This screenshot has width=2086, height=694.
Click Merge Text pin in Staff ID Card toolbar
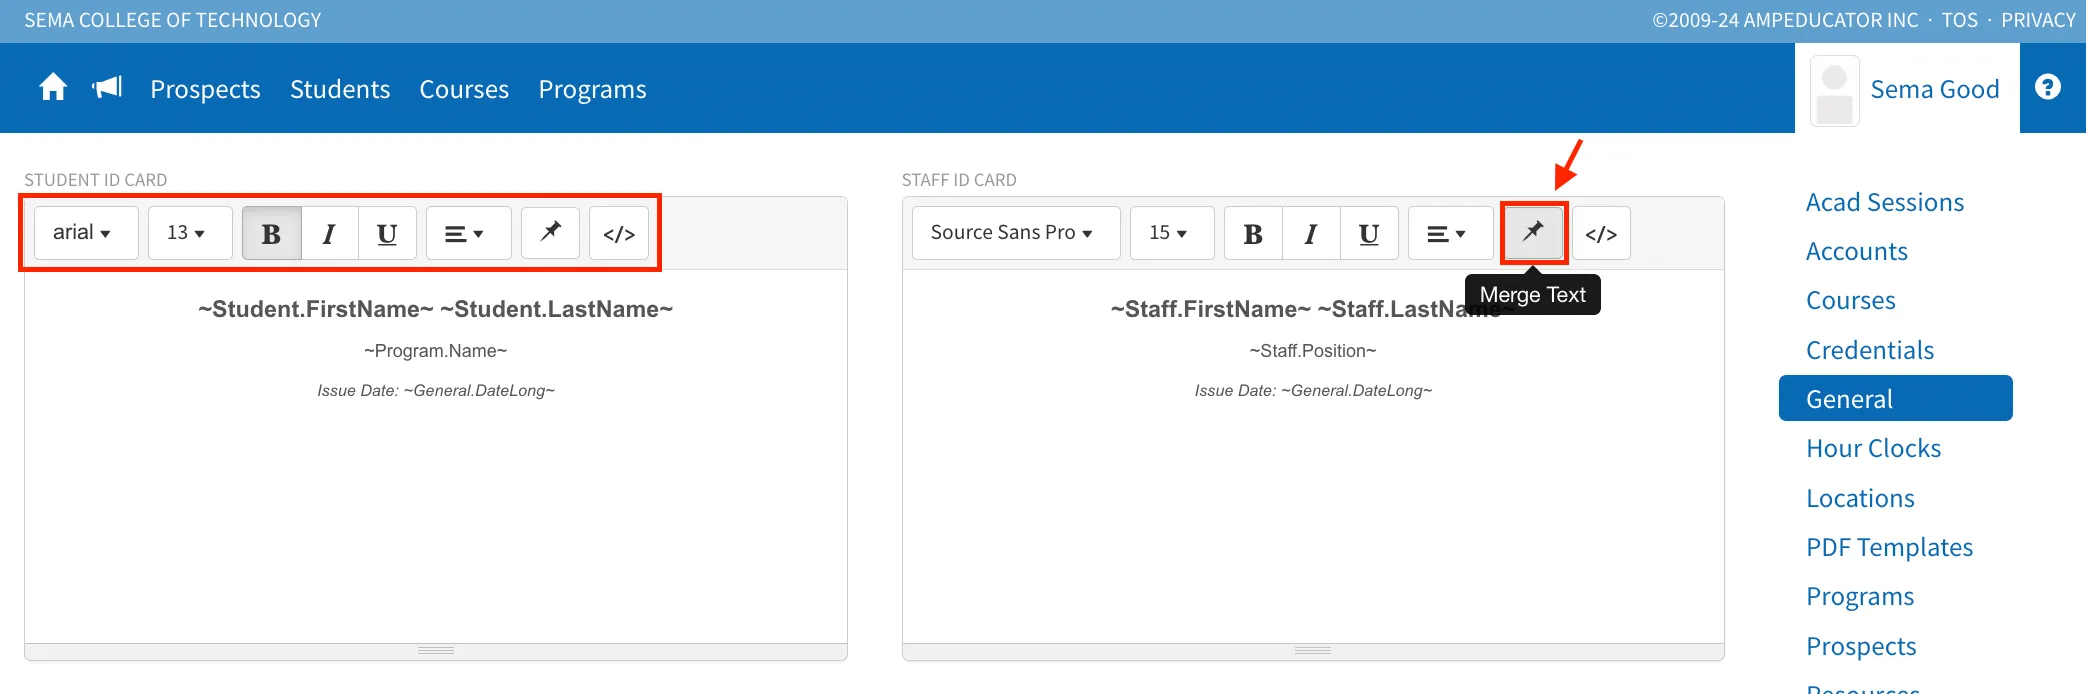click(1533, 233)
